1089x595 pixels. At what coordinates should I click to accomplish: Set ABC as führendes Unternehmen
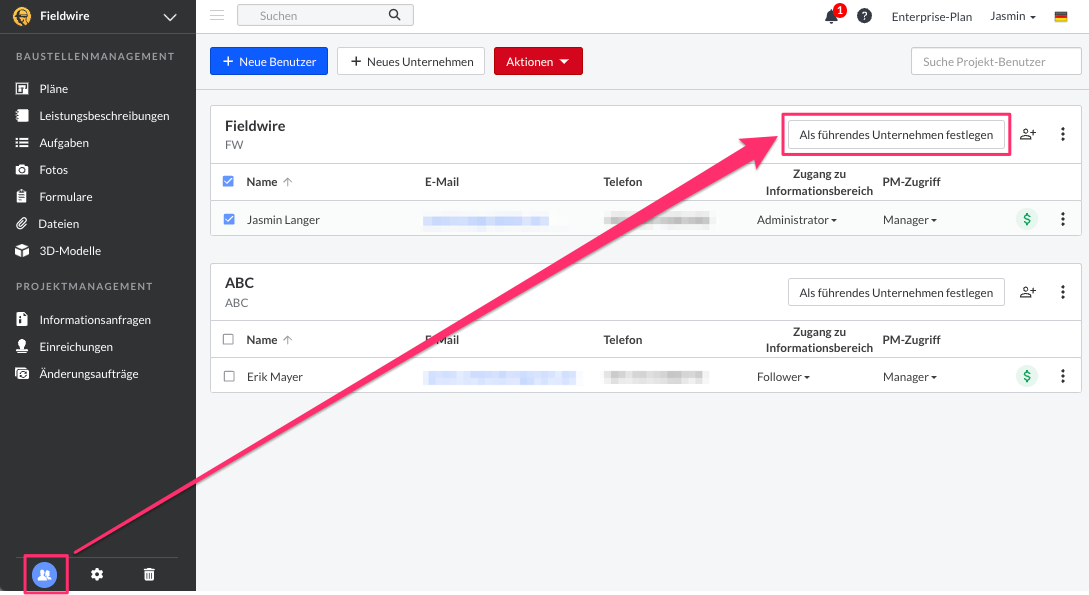click(896, 292)
